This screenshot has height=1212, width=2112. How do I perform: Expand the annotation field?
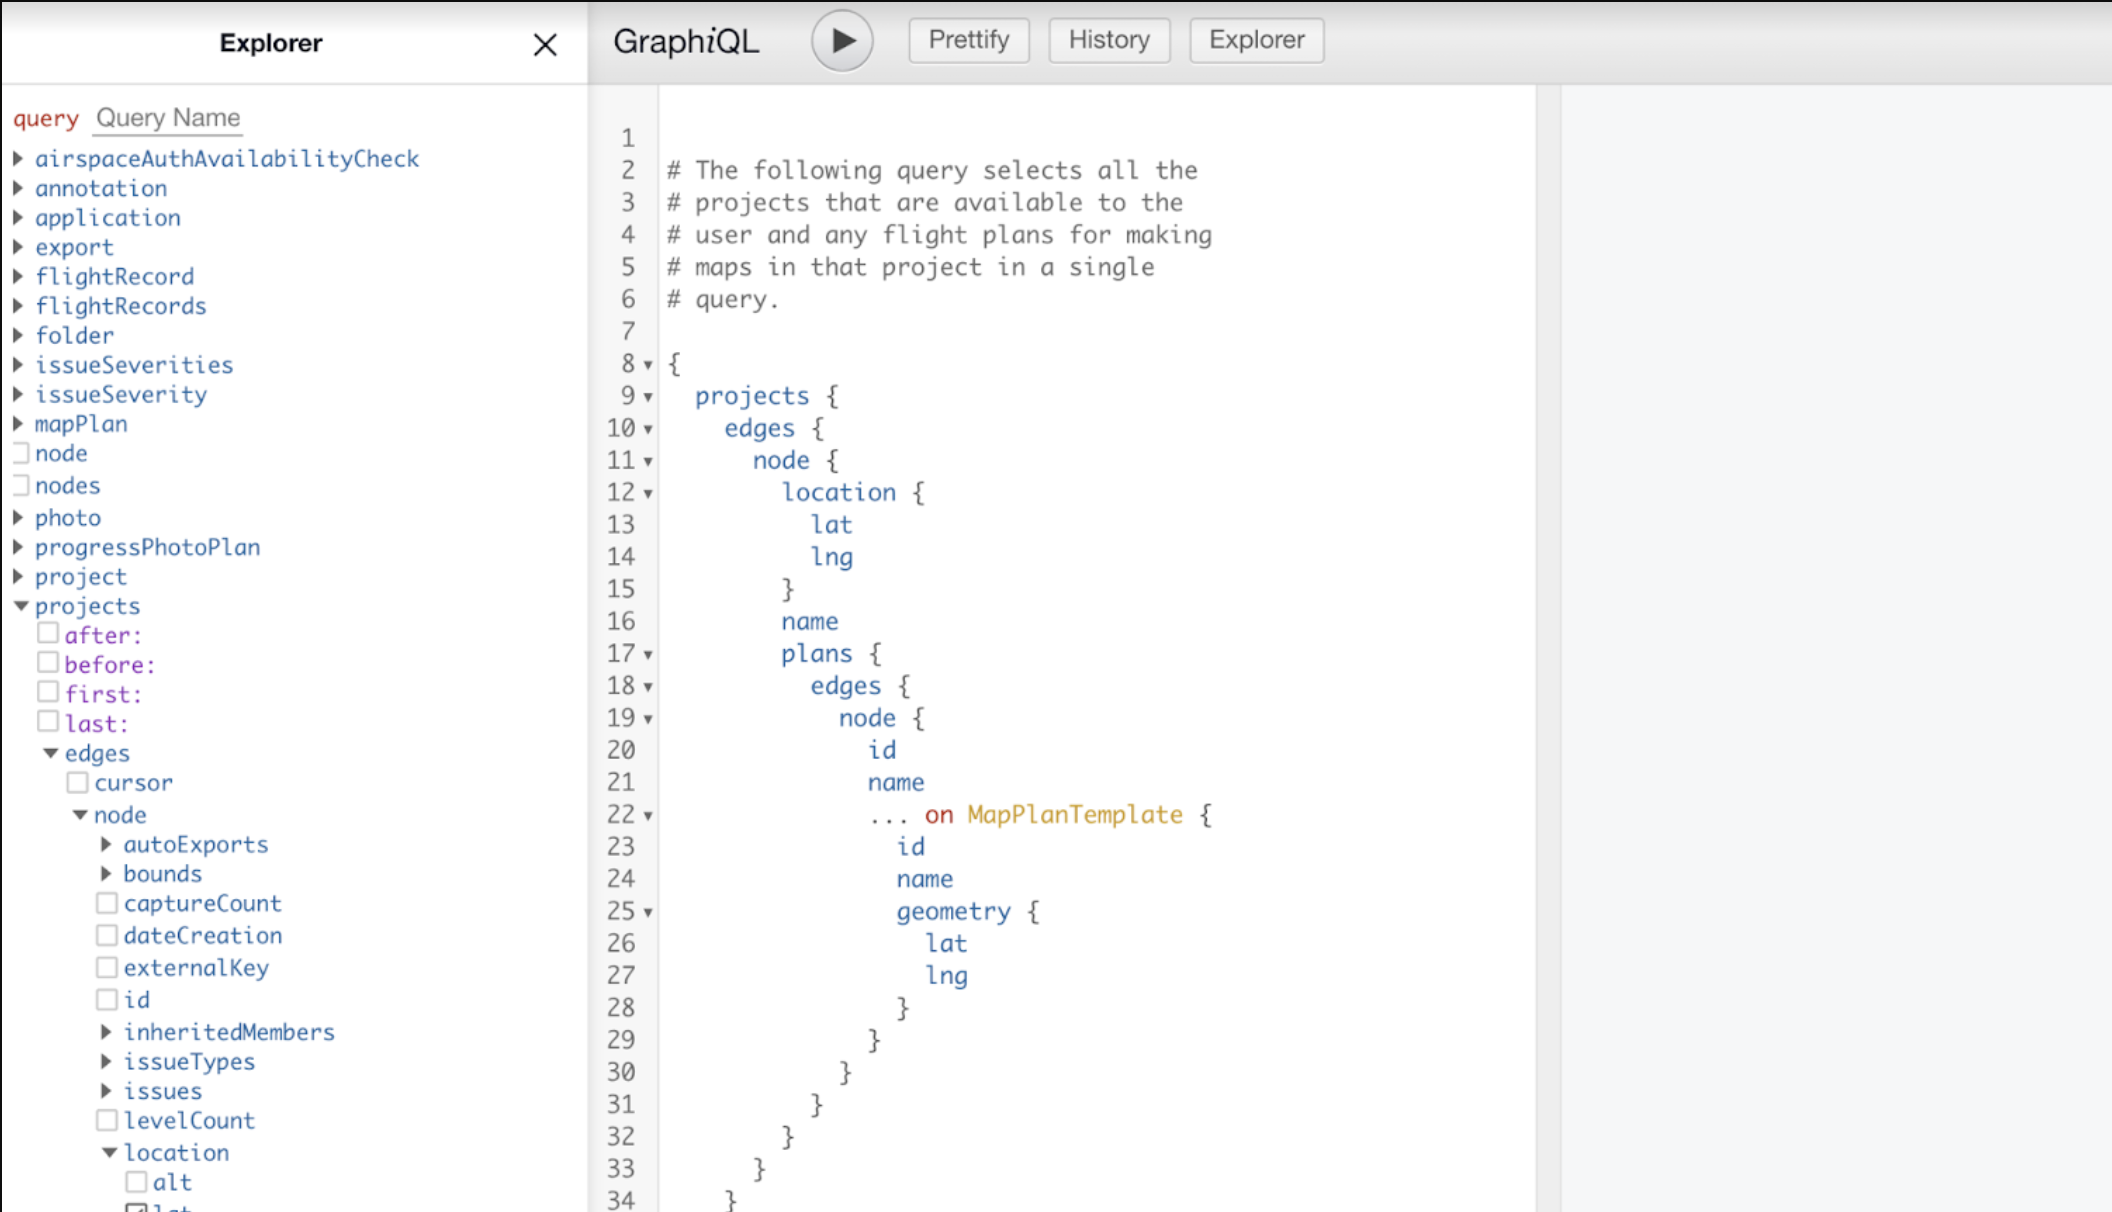pos(19,188)
